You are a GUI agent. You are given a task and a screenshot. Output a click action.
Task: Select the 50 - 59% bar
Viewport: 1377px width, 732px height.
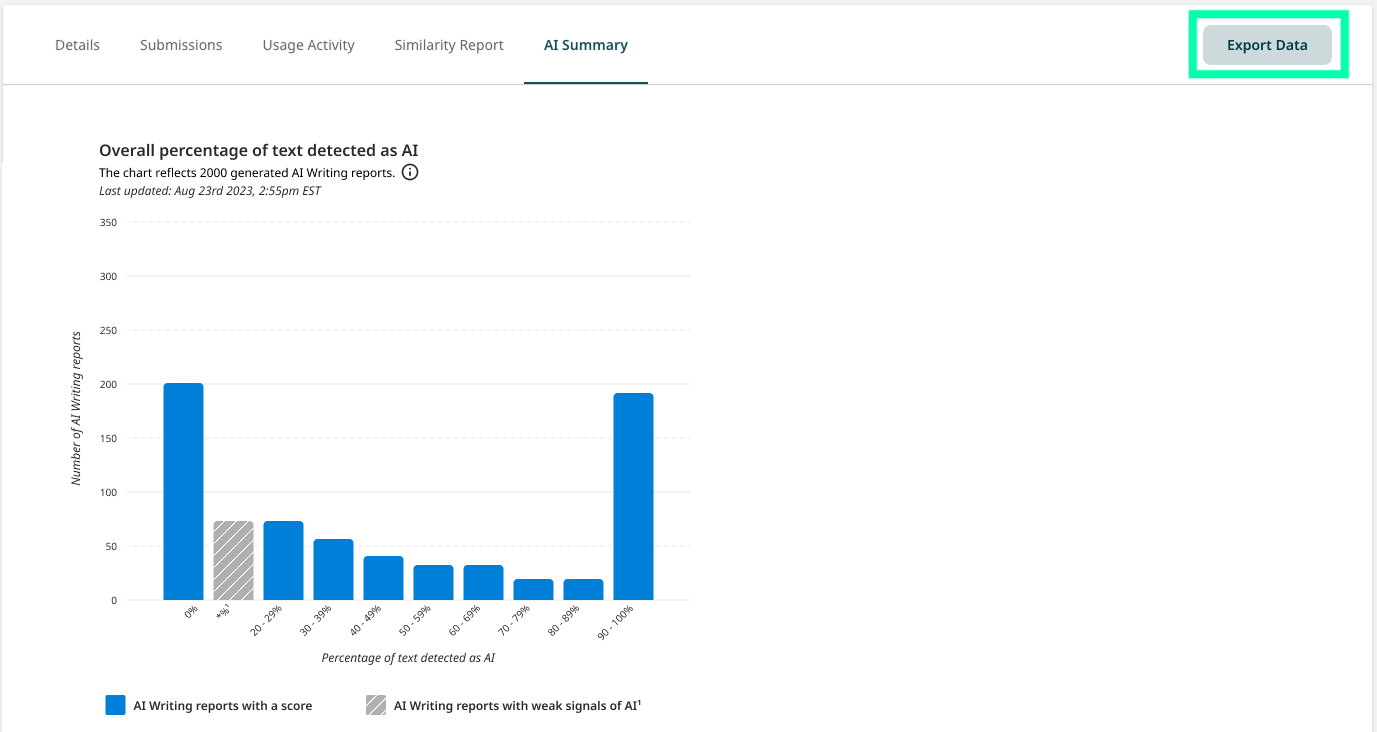(x=434, y=582)
